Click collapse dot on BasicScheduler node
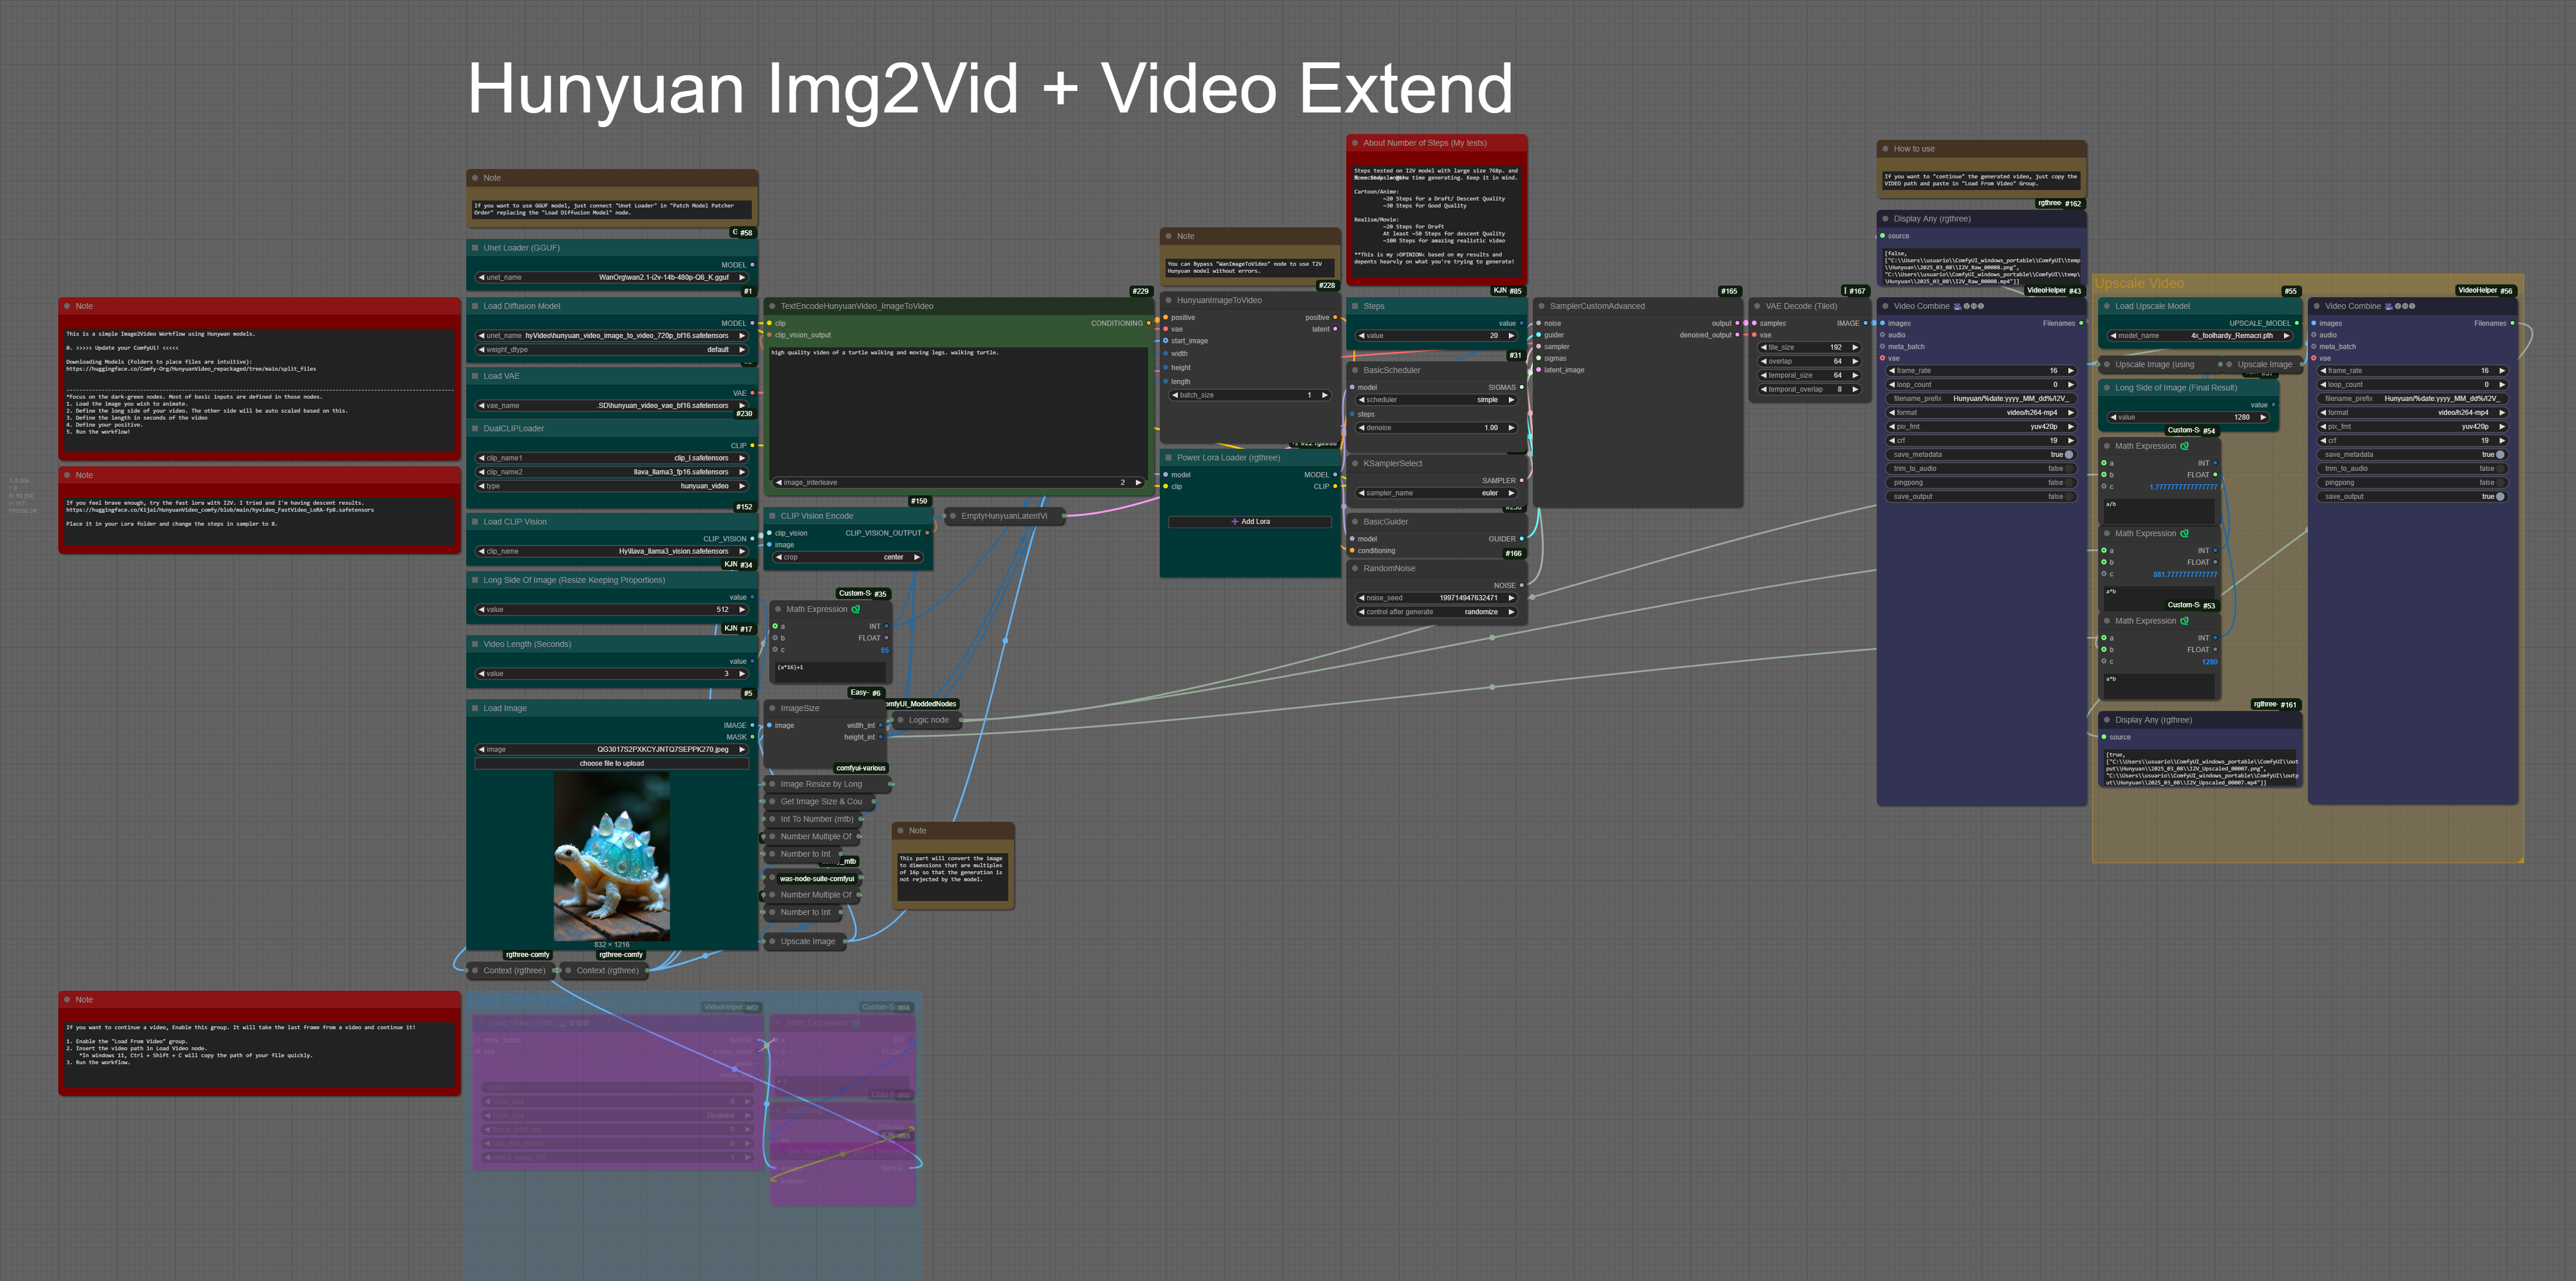 point(1355,370)
